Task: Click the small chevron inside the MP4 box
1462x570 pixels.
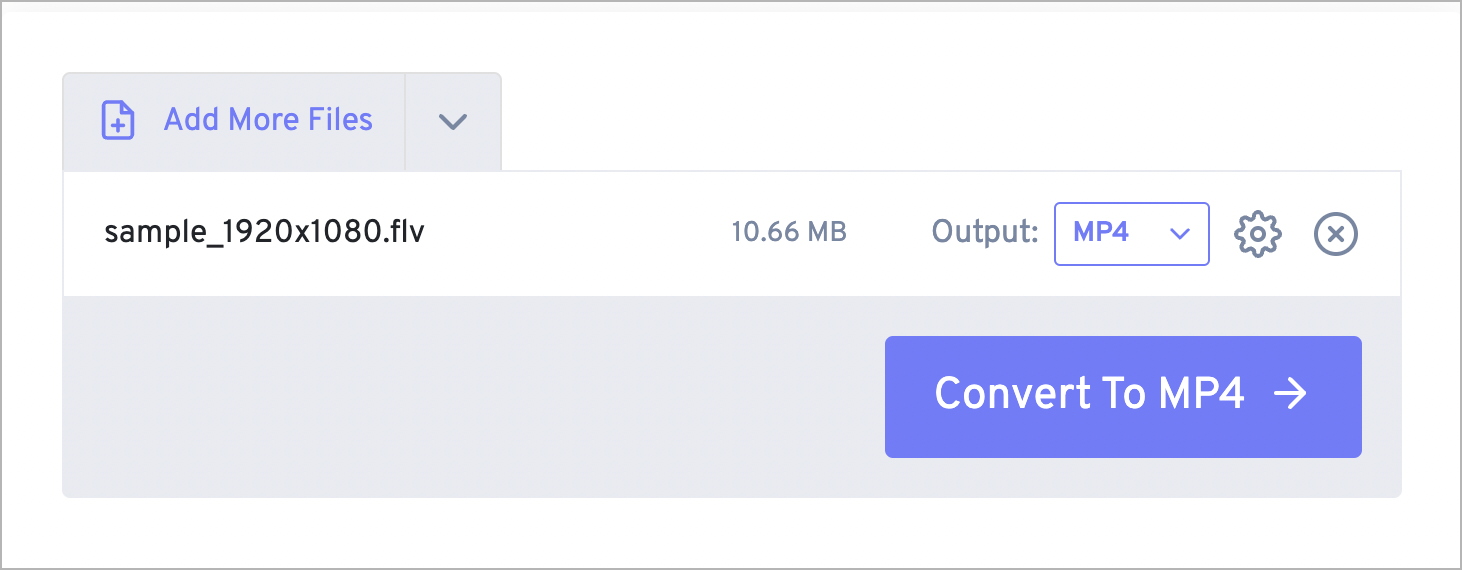Action: point(1180,234)
